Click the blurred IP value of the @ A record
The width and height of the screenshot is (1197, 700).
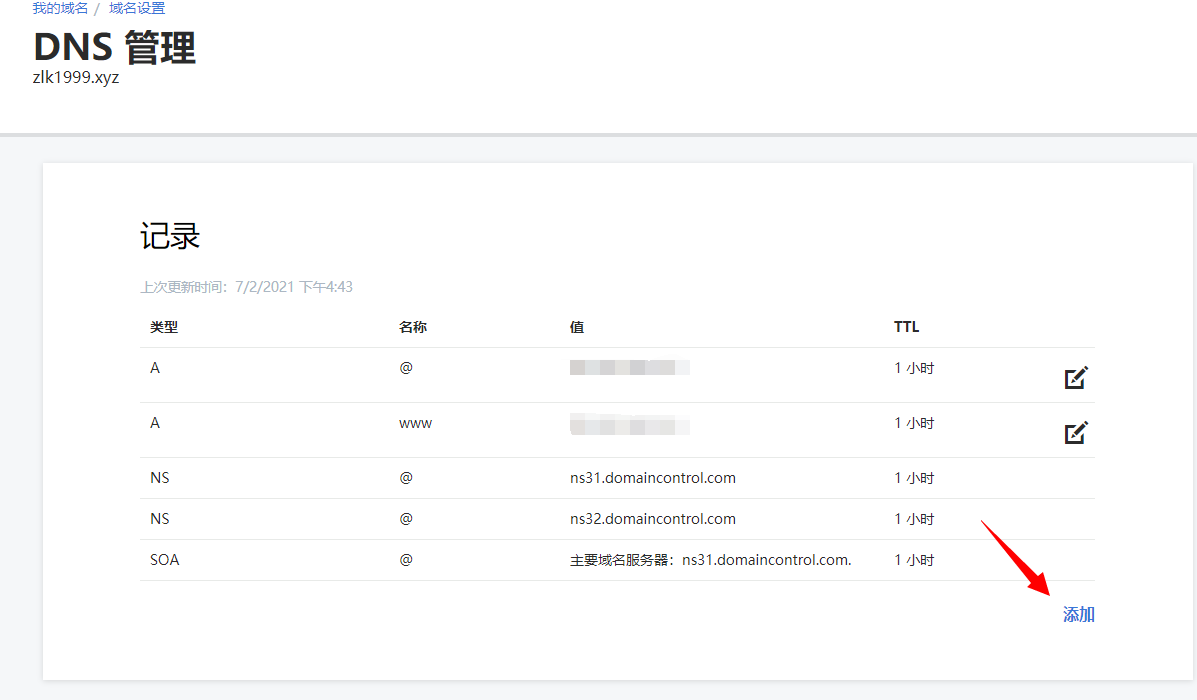[x=629, y=368]
